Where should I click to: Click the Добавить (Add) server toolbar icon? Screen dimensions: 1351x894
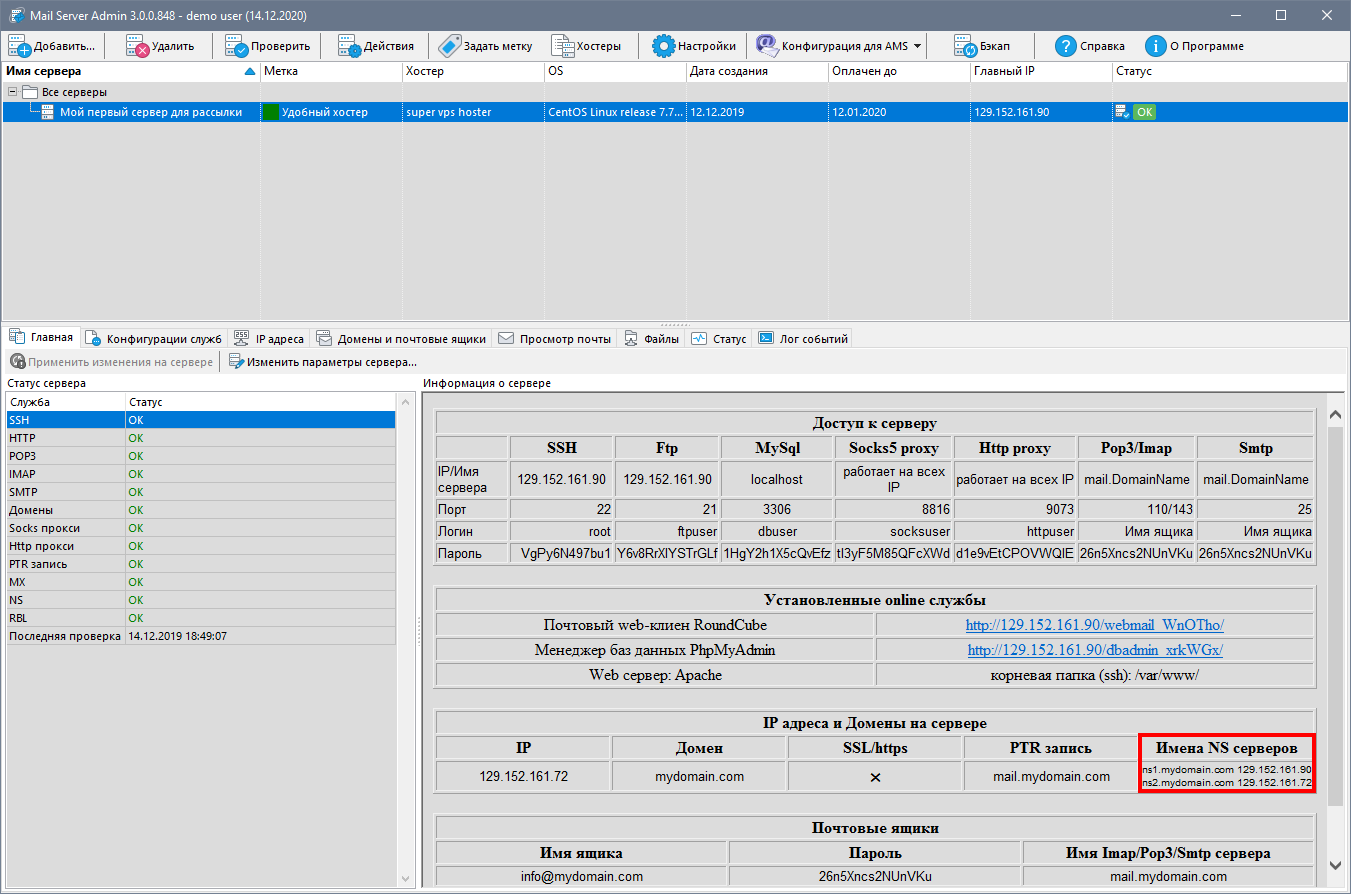tap(20, 46)
